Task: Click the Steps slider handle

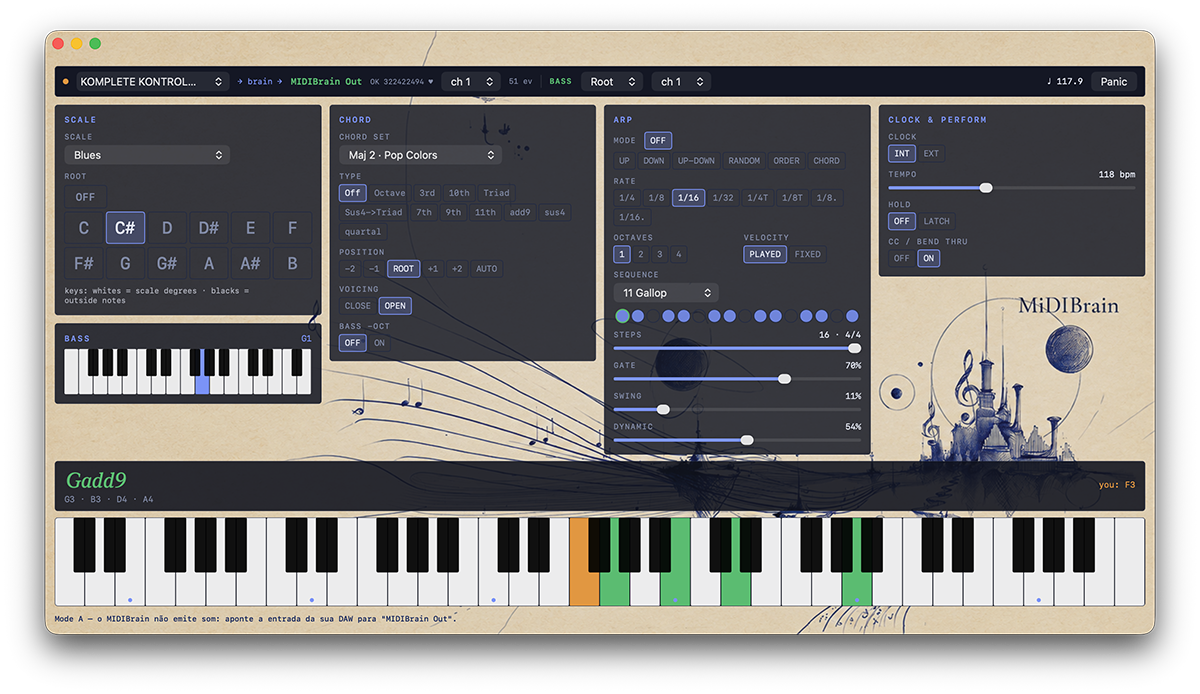Action: [854, 348]
